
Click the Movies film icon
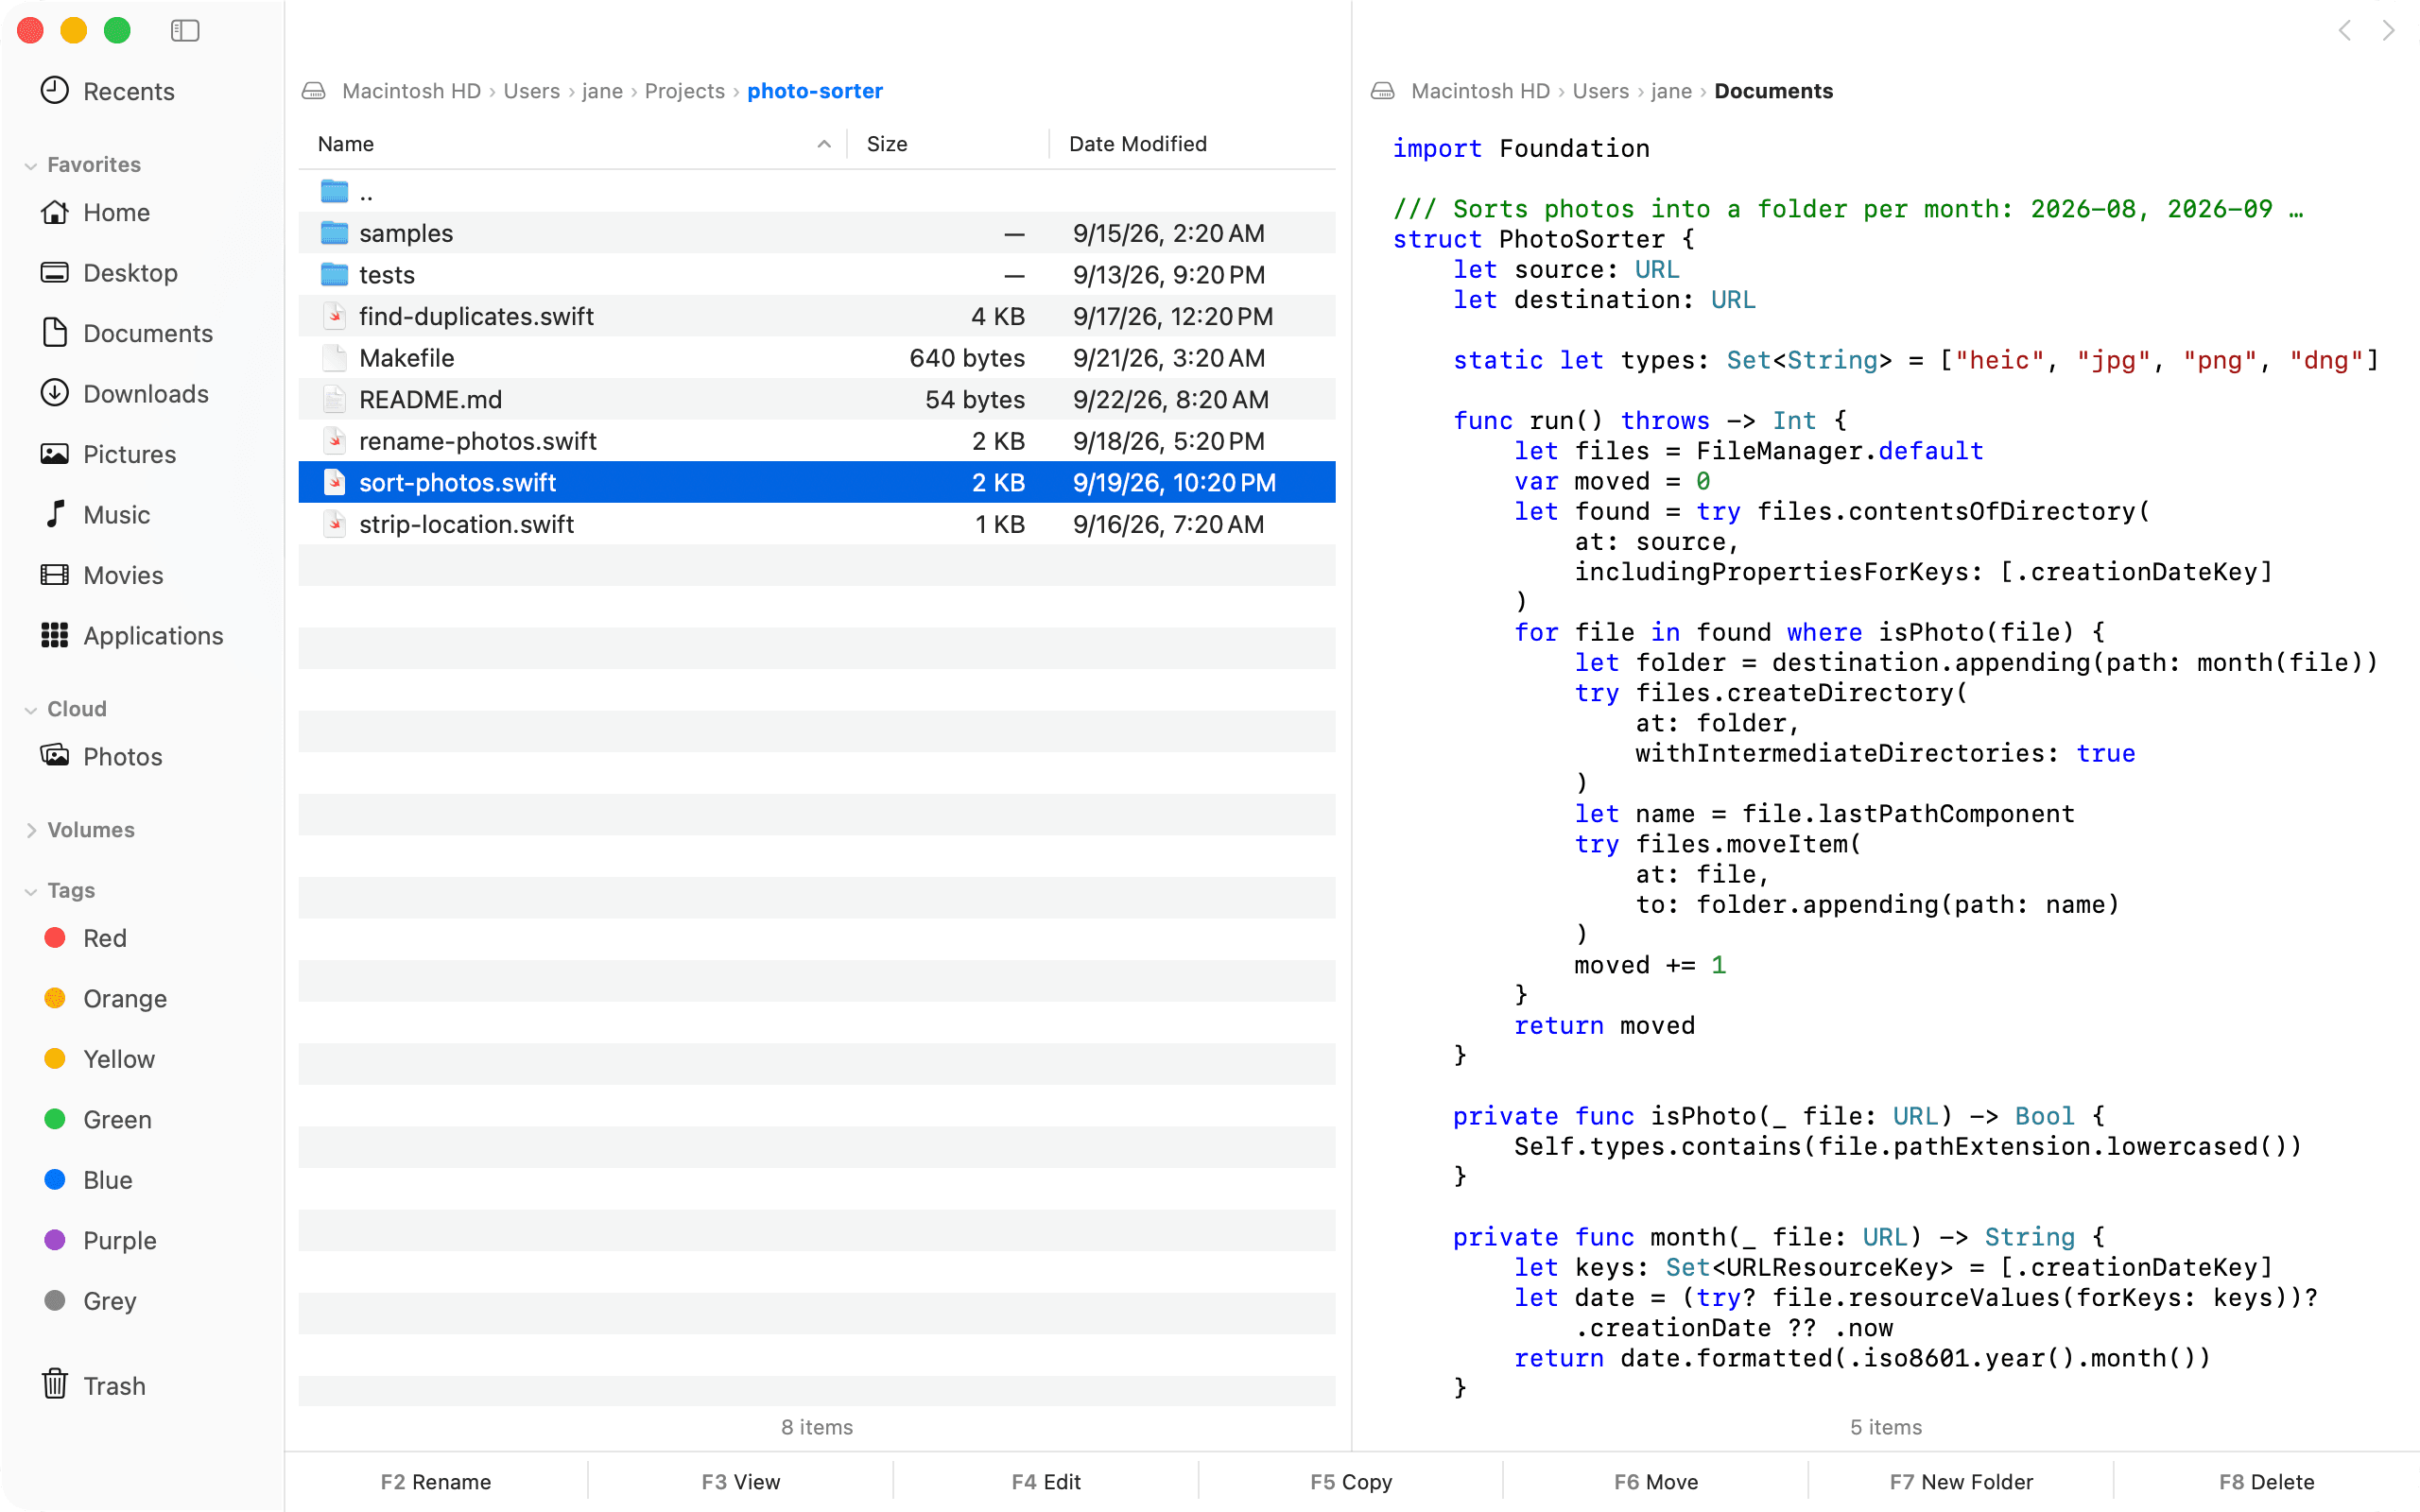55,575
